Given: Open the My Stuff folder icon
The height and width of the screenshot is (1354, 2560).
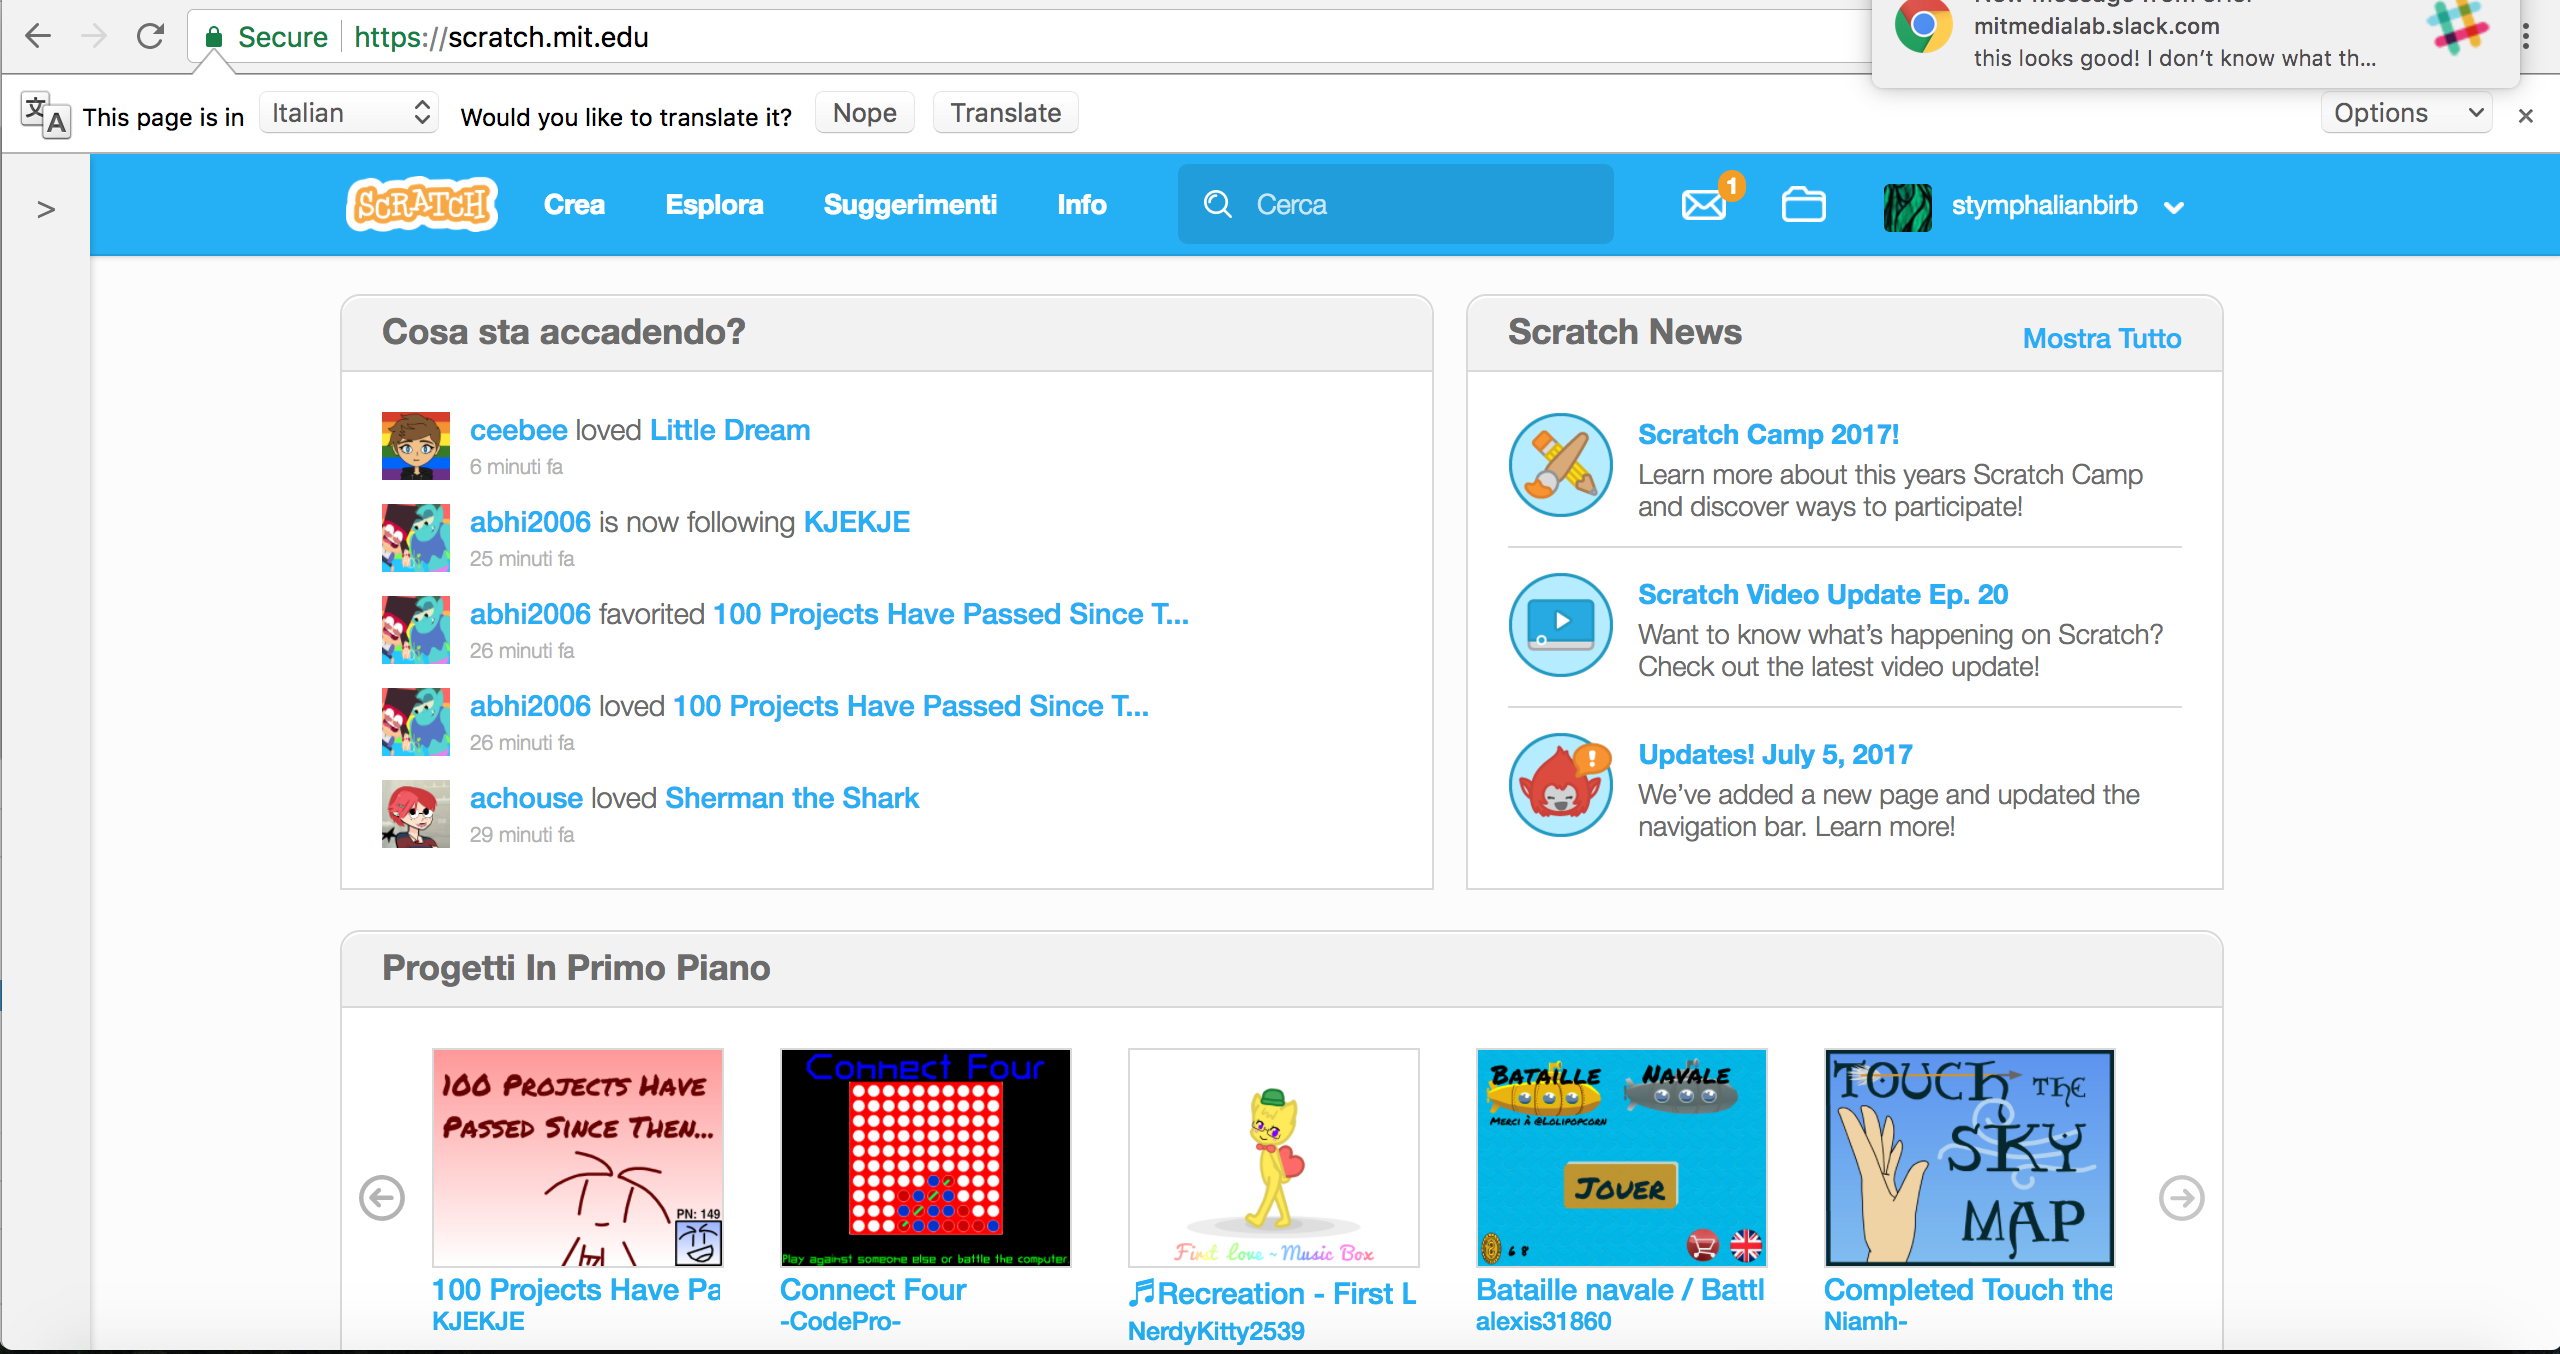Looking at the screenshot, I should click(x=1803, y=205).
